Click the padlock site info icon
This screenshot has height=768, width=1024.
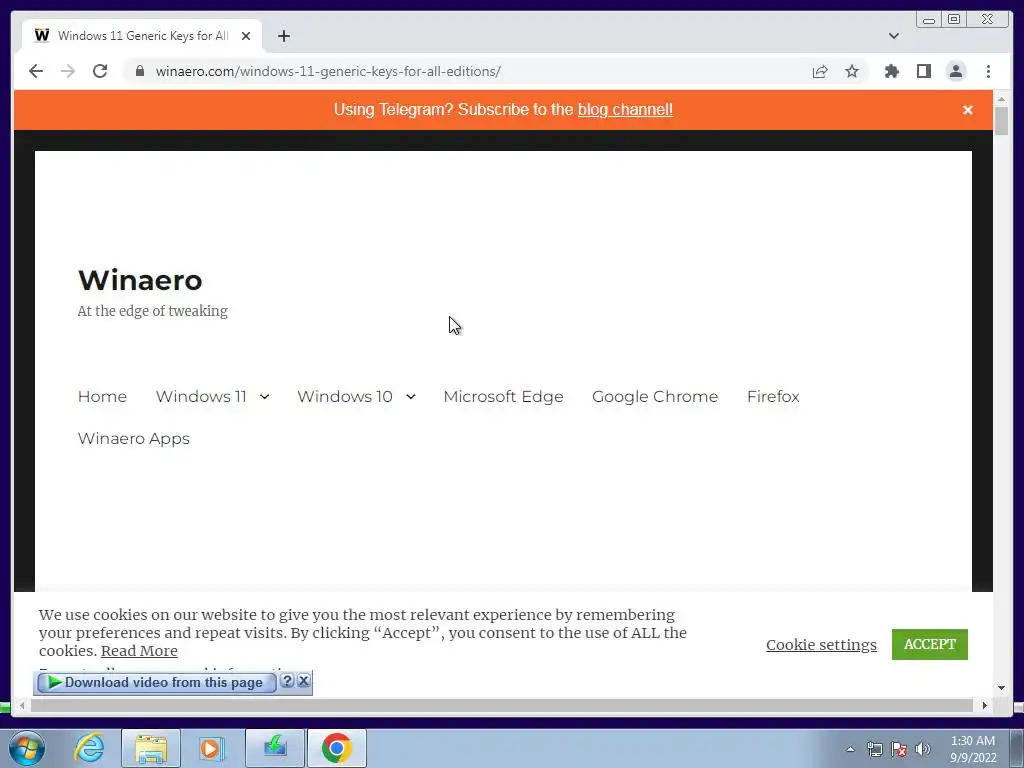pos(140,71)
